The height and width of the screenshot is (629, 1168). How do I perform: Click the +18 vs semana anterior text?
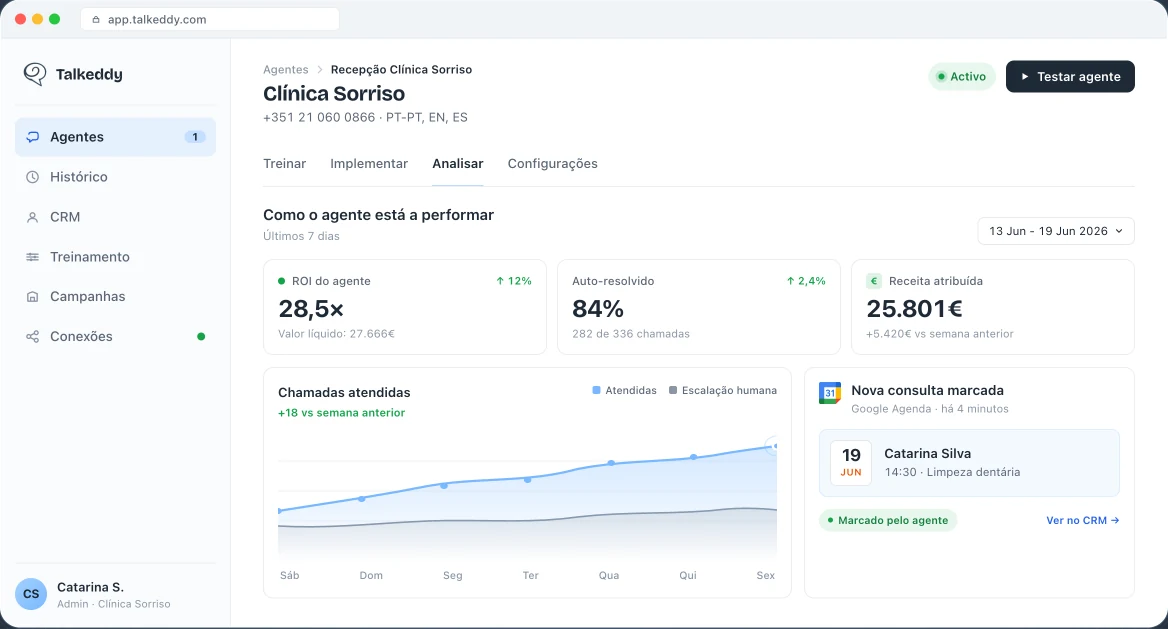(x=341, y=413)
